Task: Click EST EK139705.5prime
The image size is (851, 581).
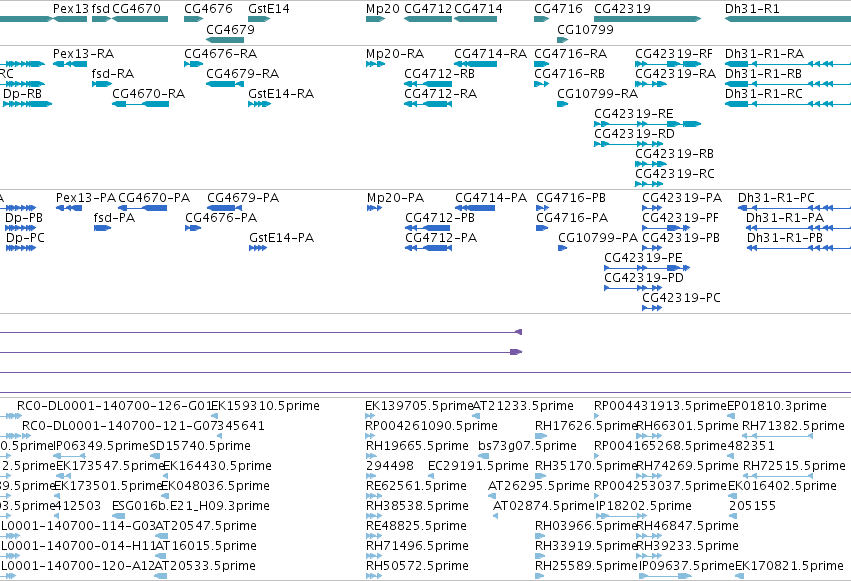Action: tap(370, 416)
